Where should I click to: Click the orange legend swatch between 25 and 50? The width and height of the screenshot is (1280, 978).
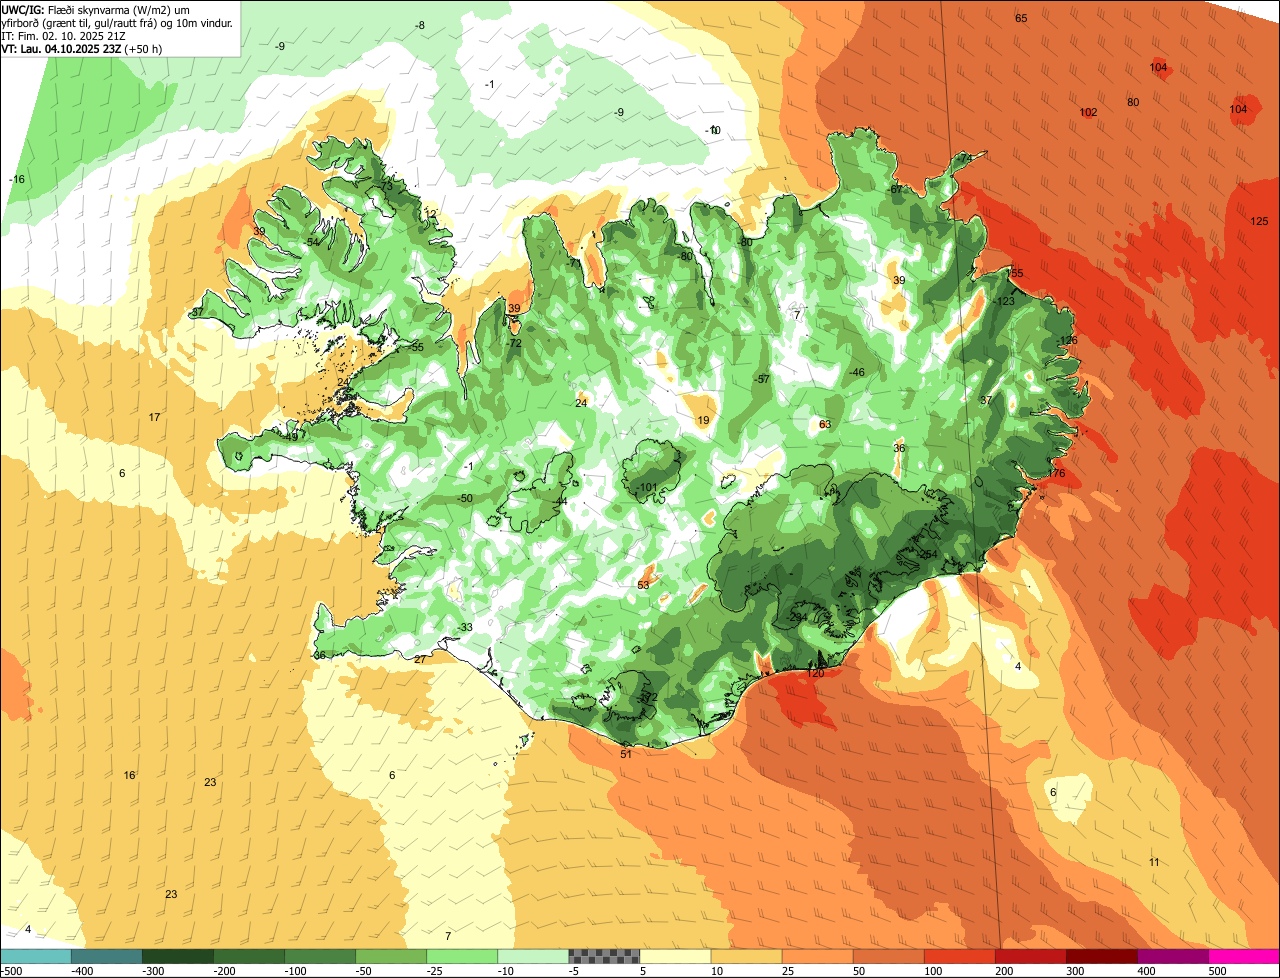pyautogui.click(x=817, y=956)
